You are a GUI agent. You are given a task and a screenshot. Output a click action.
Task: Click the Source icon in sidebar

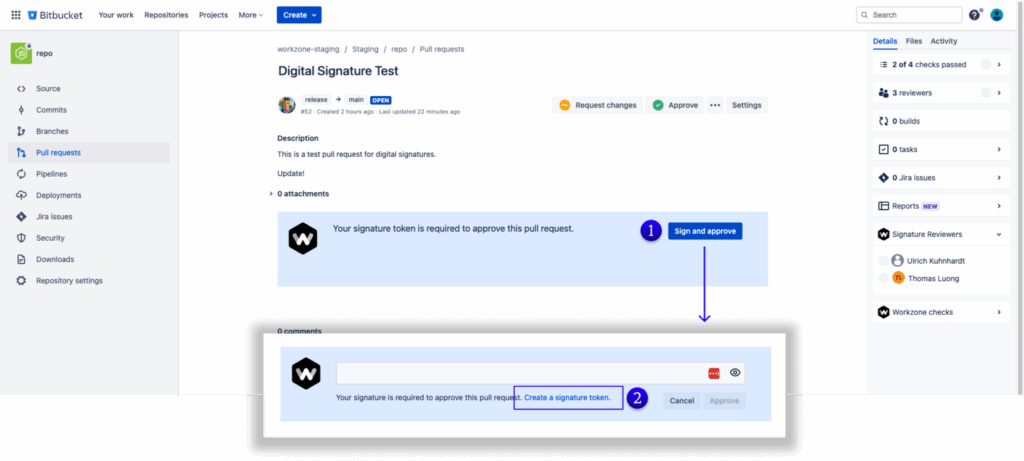pyautogui.click(x=21, y=89)
